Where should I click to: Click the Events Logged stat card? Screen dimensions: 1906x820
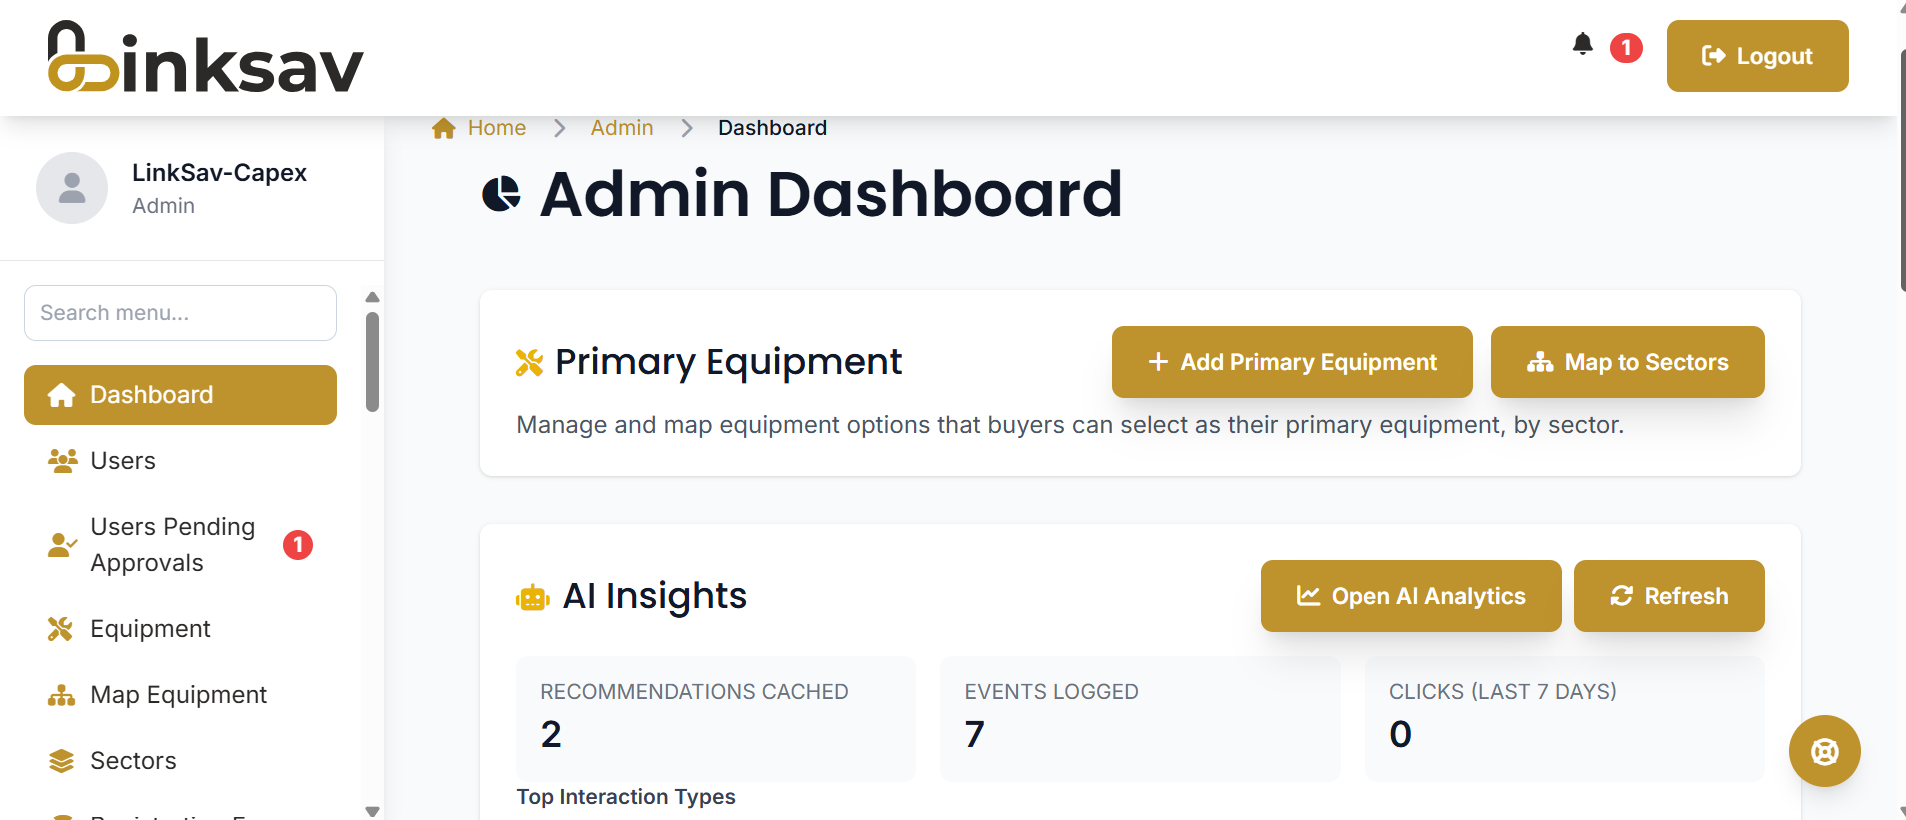tap(1140, 718)
